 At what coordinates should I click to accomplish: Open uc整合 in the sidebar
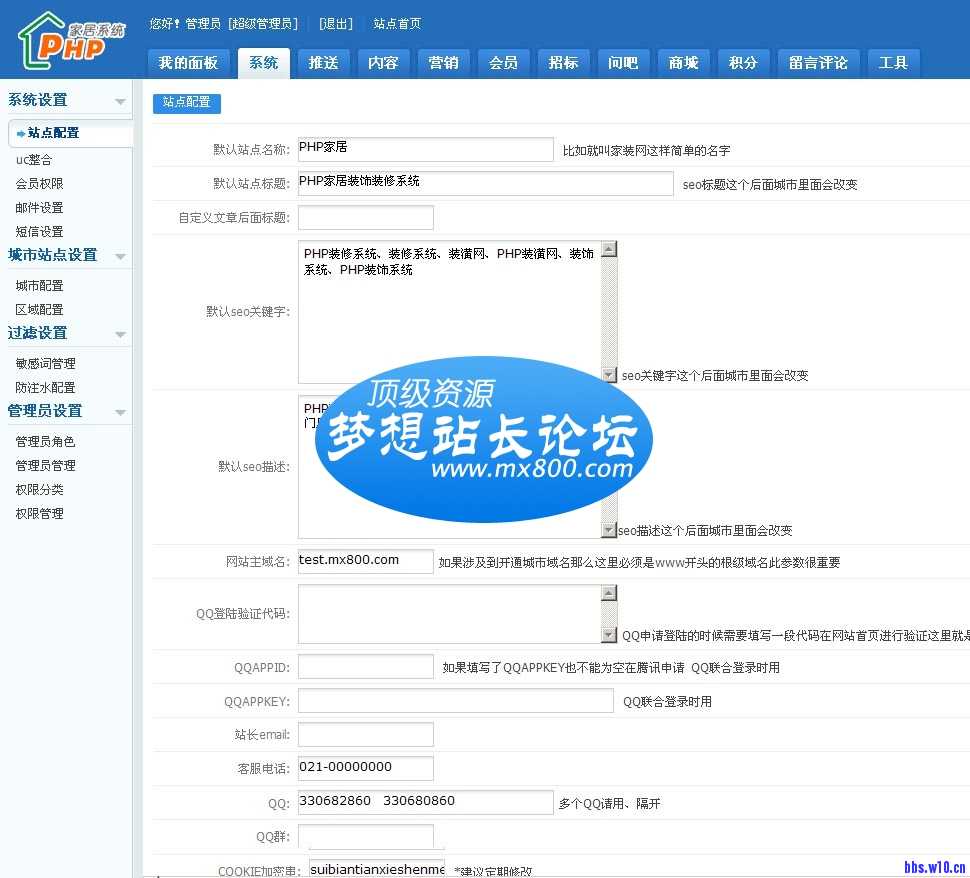(34, 160)
